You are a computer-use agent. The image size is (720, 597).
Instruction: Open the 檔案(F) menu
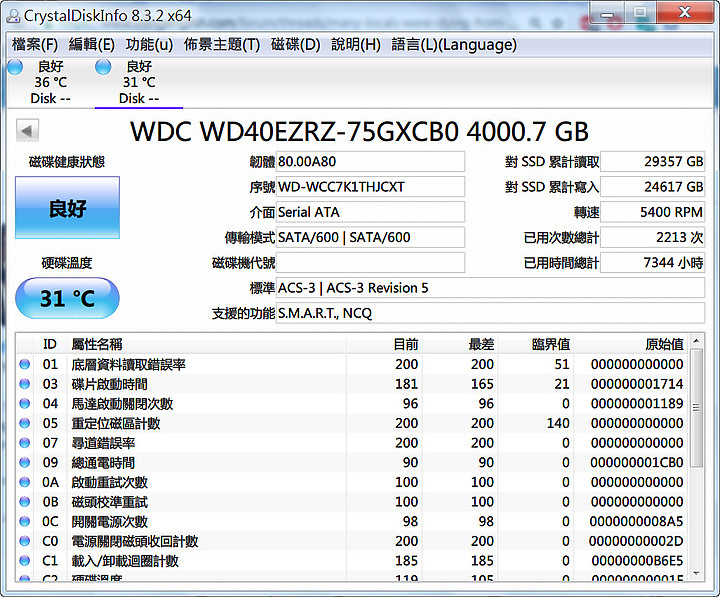(35, 45)
